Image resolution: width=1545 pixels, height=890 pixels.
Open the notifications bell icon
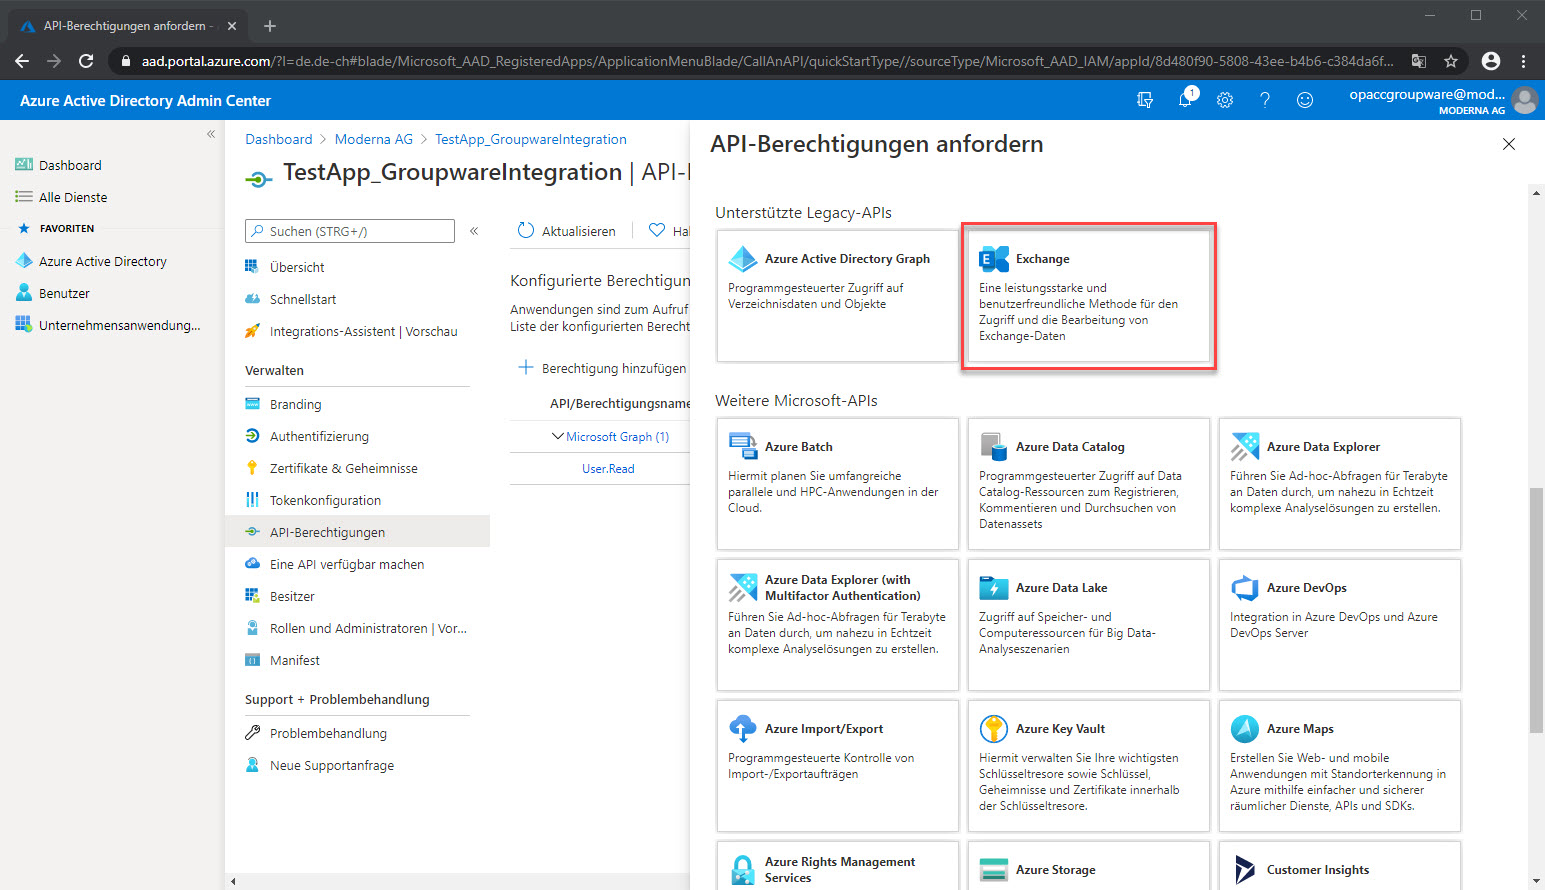[1185, 100]
